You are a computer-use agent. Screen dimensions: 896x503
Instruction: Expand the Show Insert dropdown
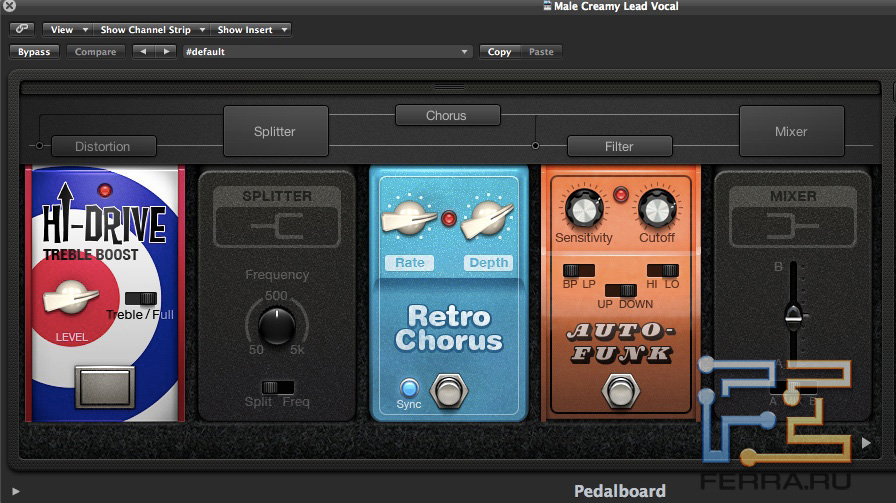point(252,30)
